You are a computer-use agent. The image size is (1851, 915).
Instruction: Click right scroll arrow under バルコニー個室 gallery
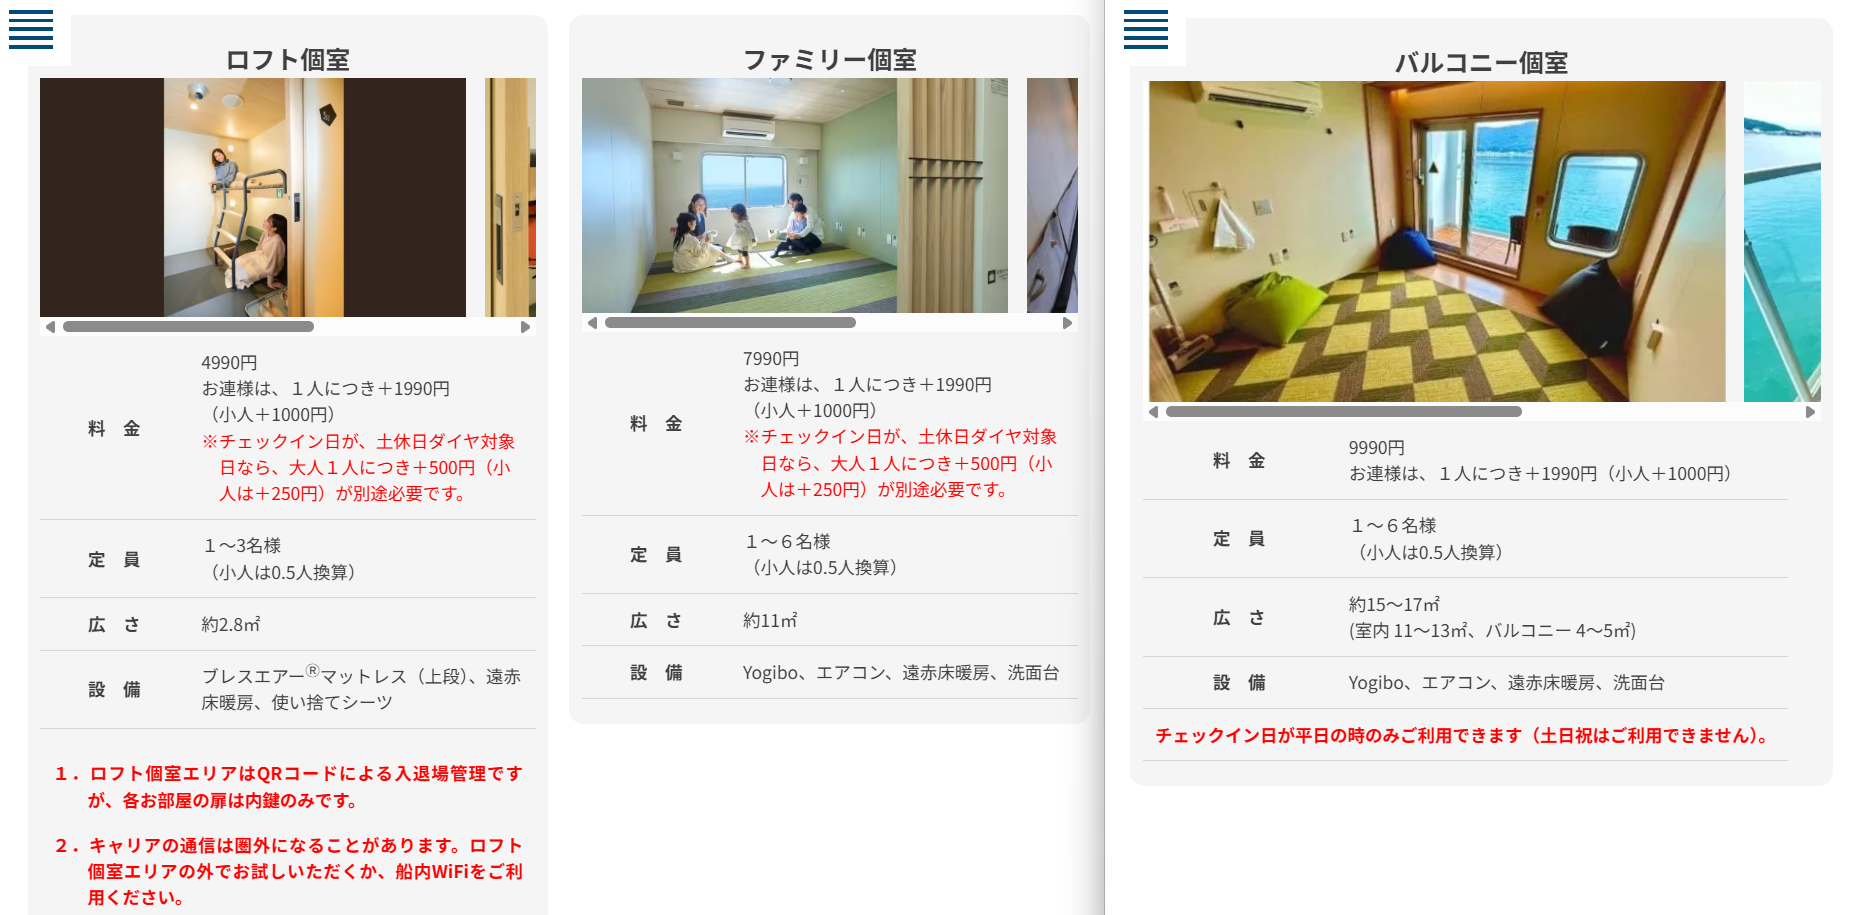(x=1810, y=412)
